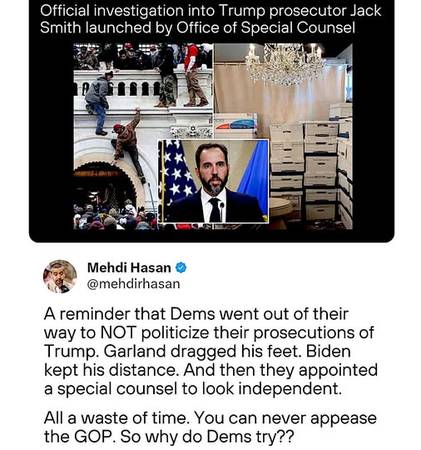Select the inset photo of suited man
421x450 pixels.
tap(213, 181)
